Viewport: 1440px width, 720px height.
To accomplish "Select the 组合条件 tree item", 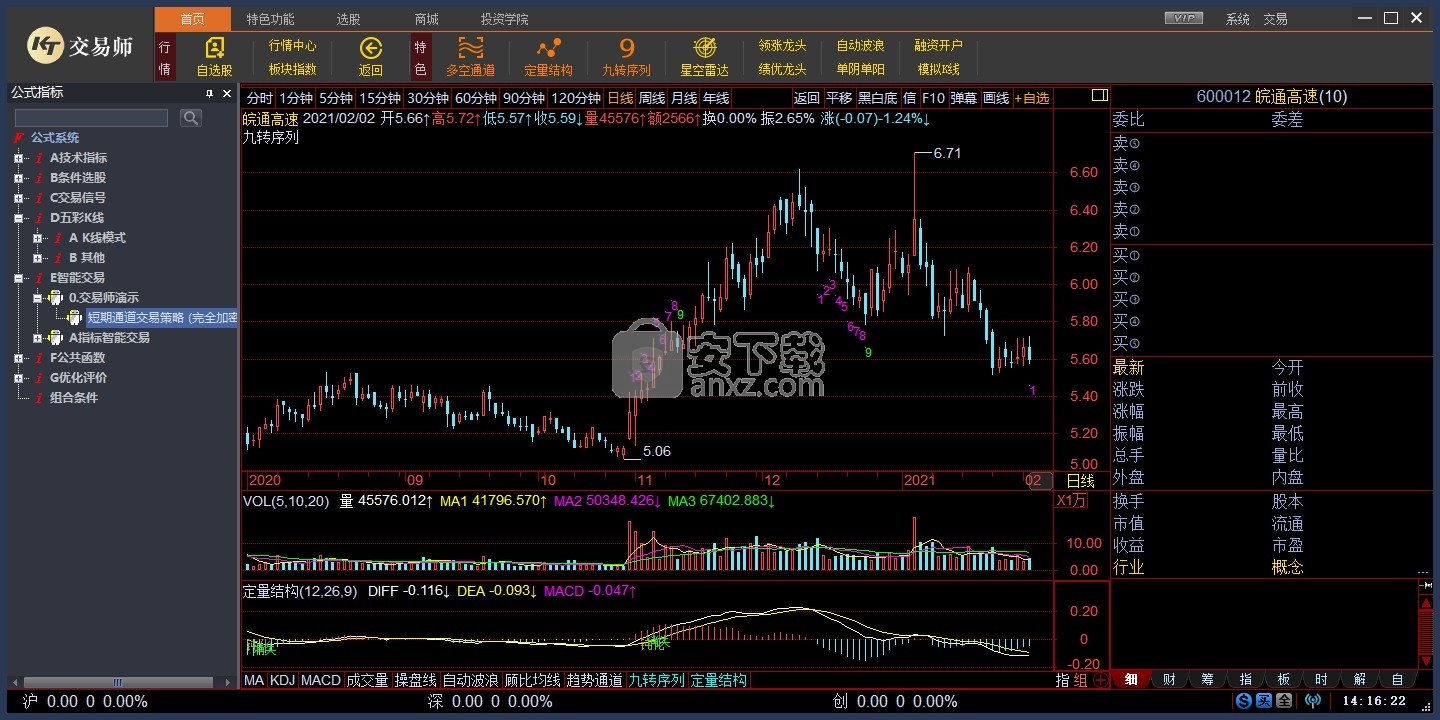I will click(x=74, y=398).
